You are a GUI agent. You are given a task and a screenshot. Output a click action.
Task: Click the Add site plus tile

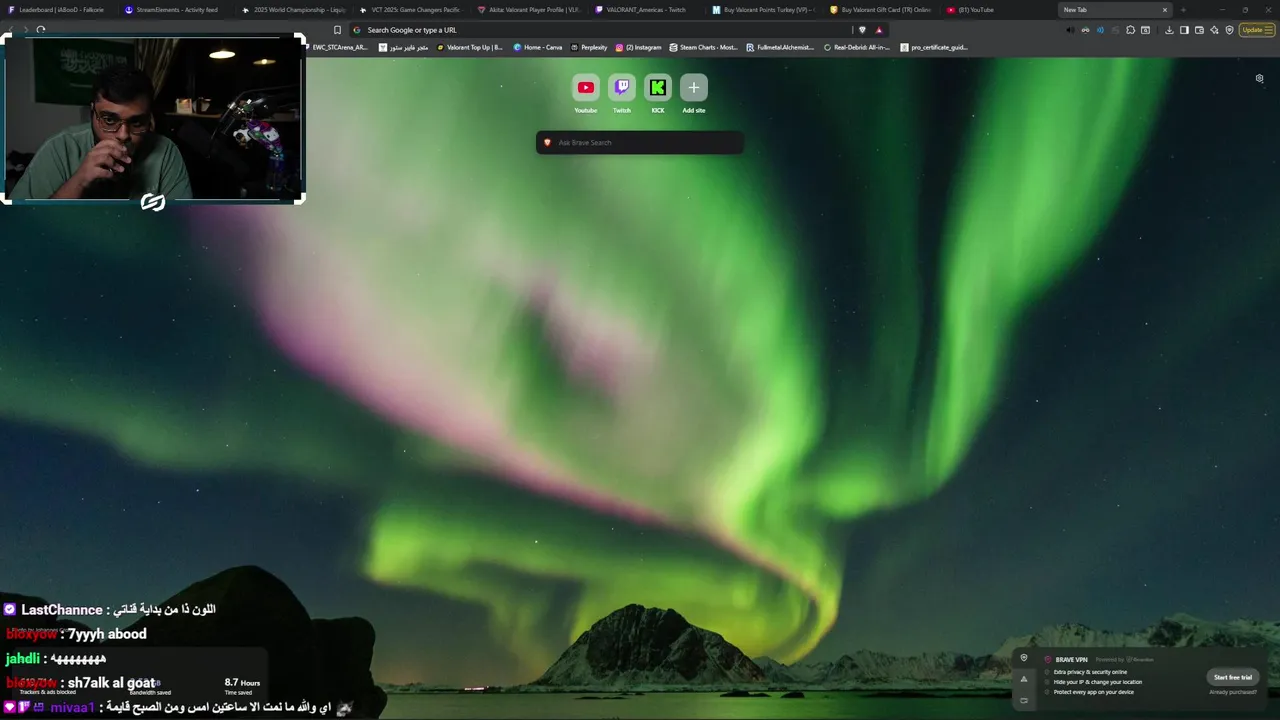click(x=694, y=88)
